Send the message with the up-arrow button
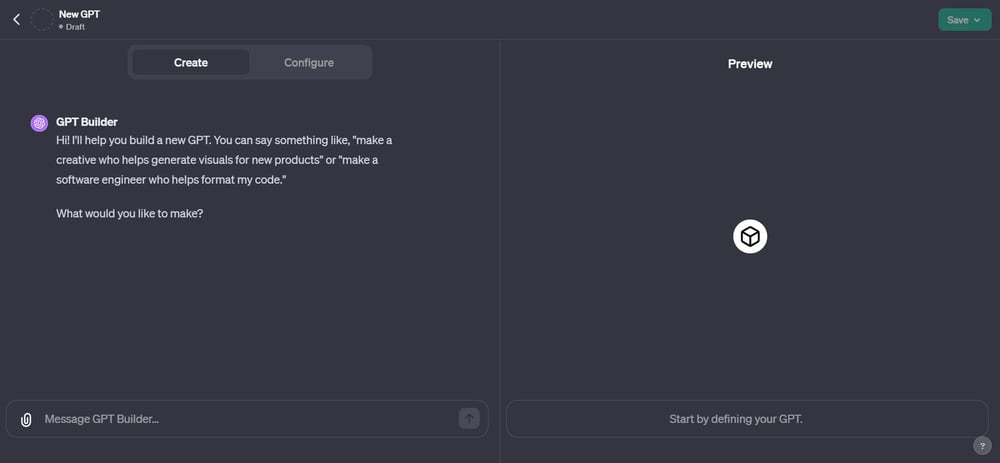This screenshot has height=463, width=1000. coord(469,419)
